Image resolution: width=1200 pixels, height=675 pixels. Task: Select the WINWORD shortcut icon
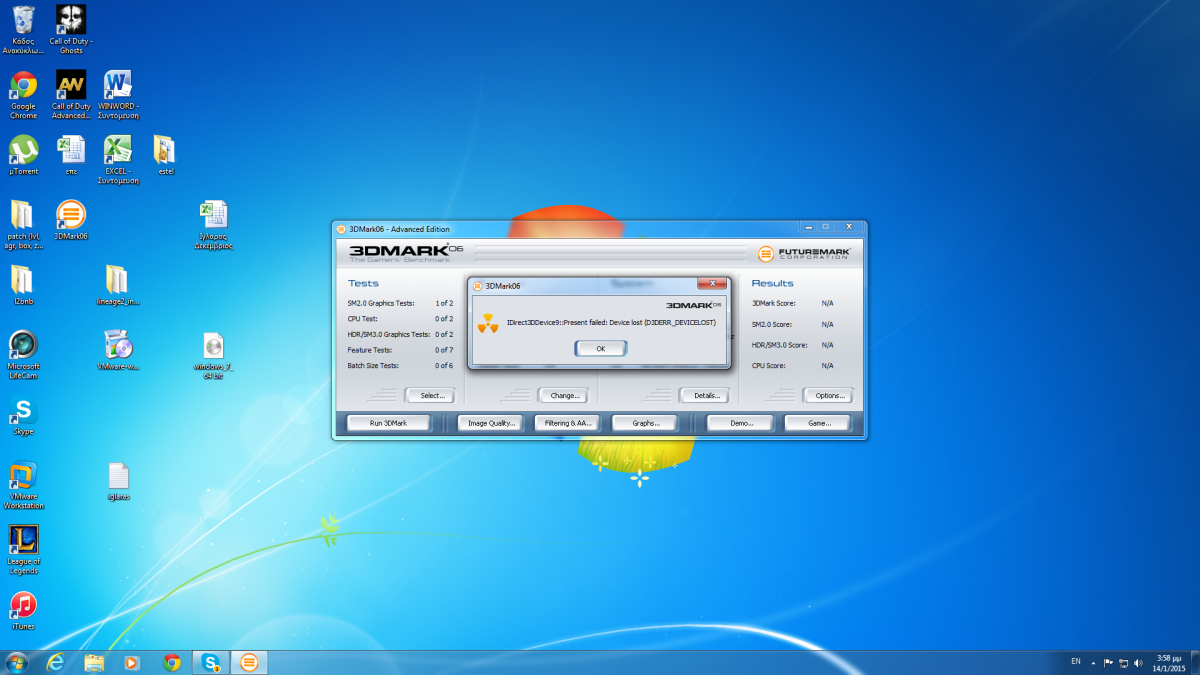[118, 95]
